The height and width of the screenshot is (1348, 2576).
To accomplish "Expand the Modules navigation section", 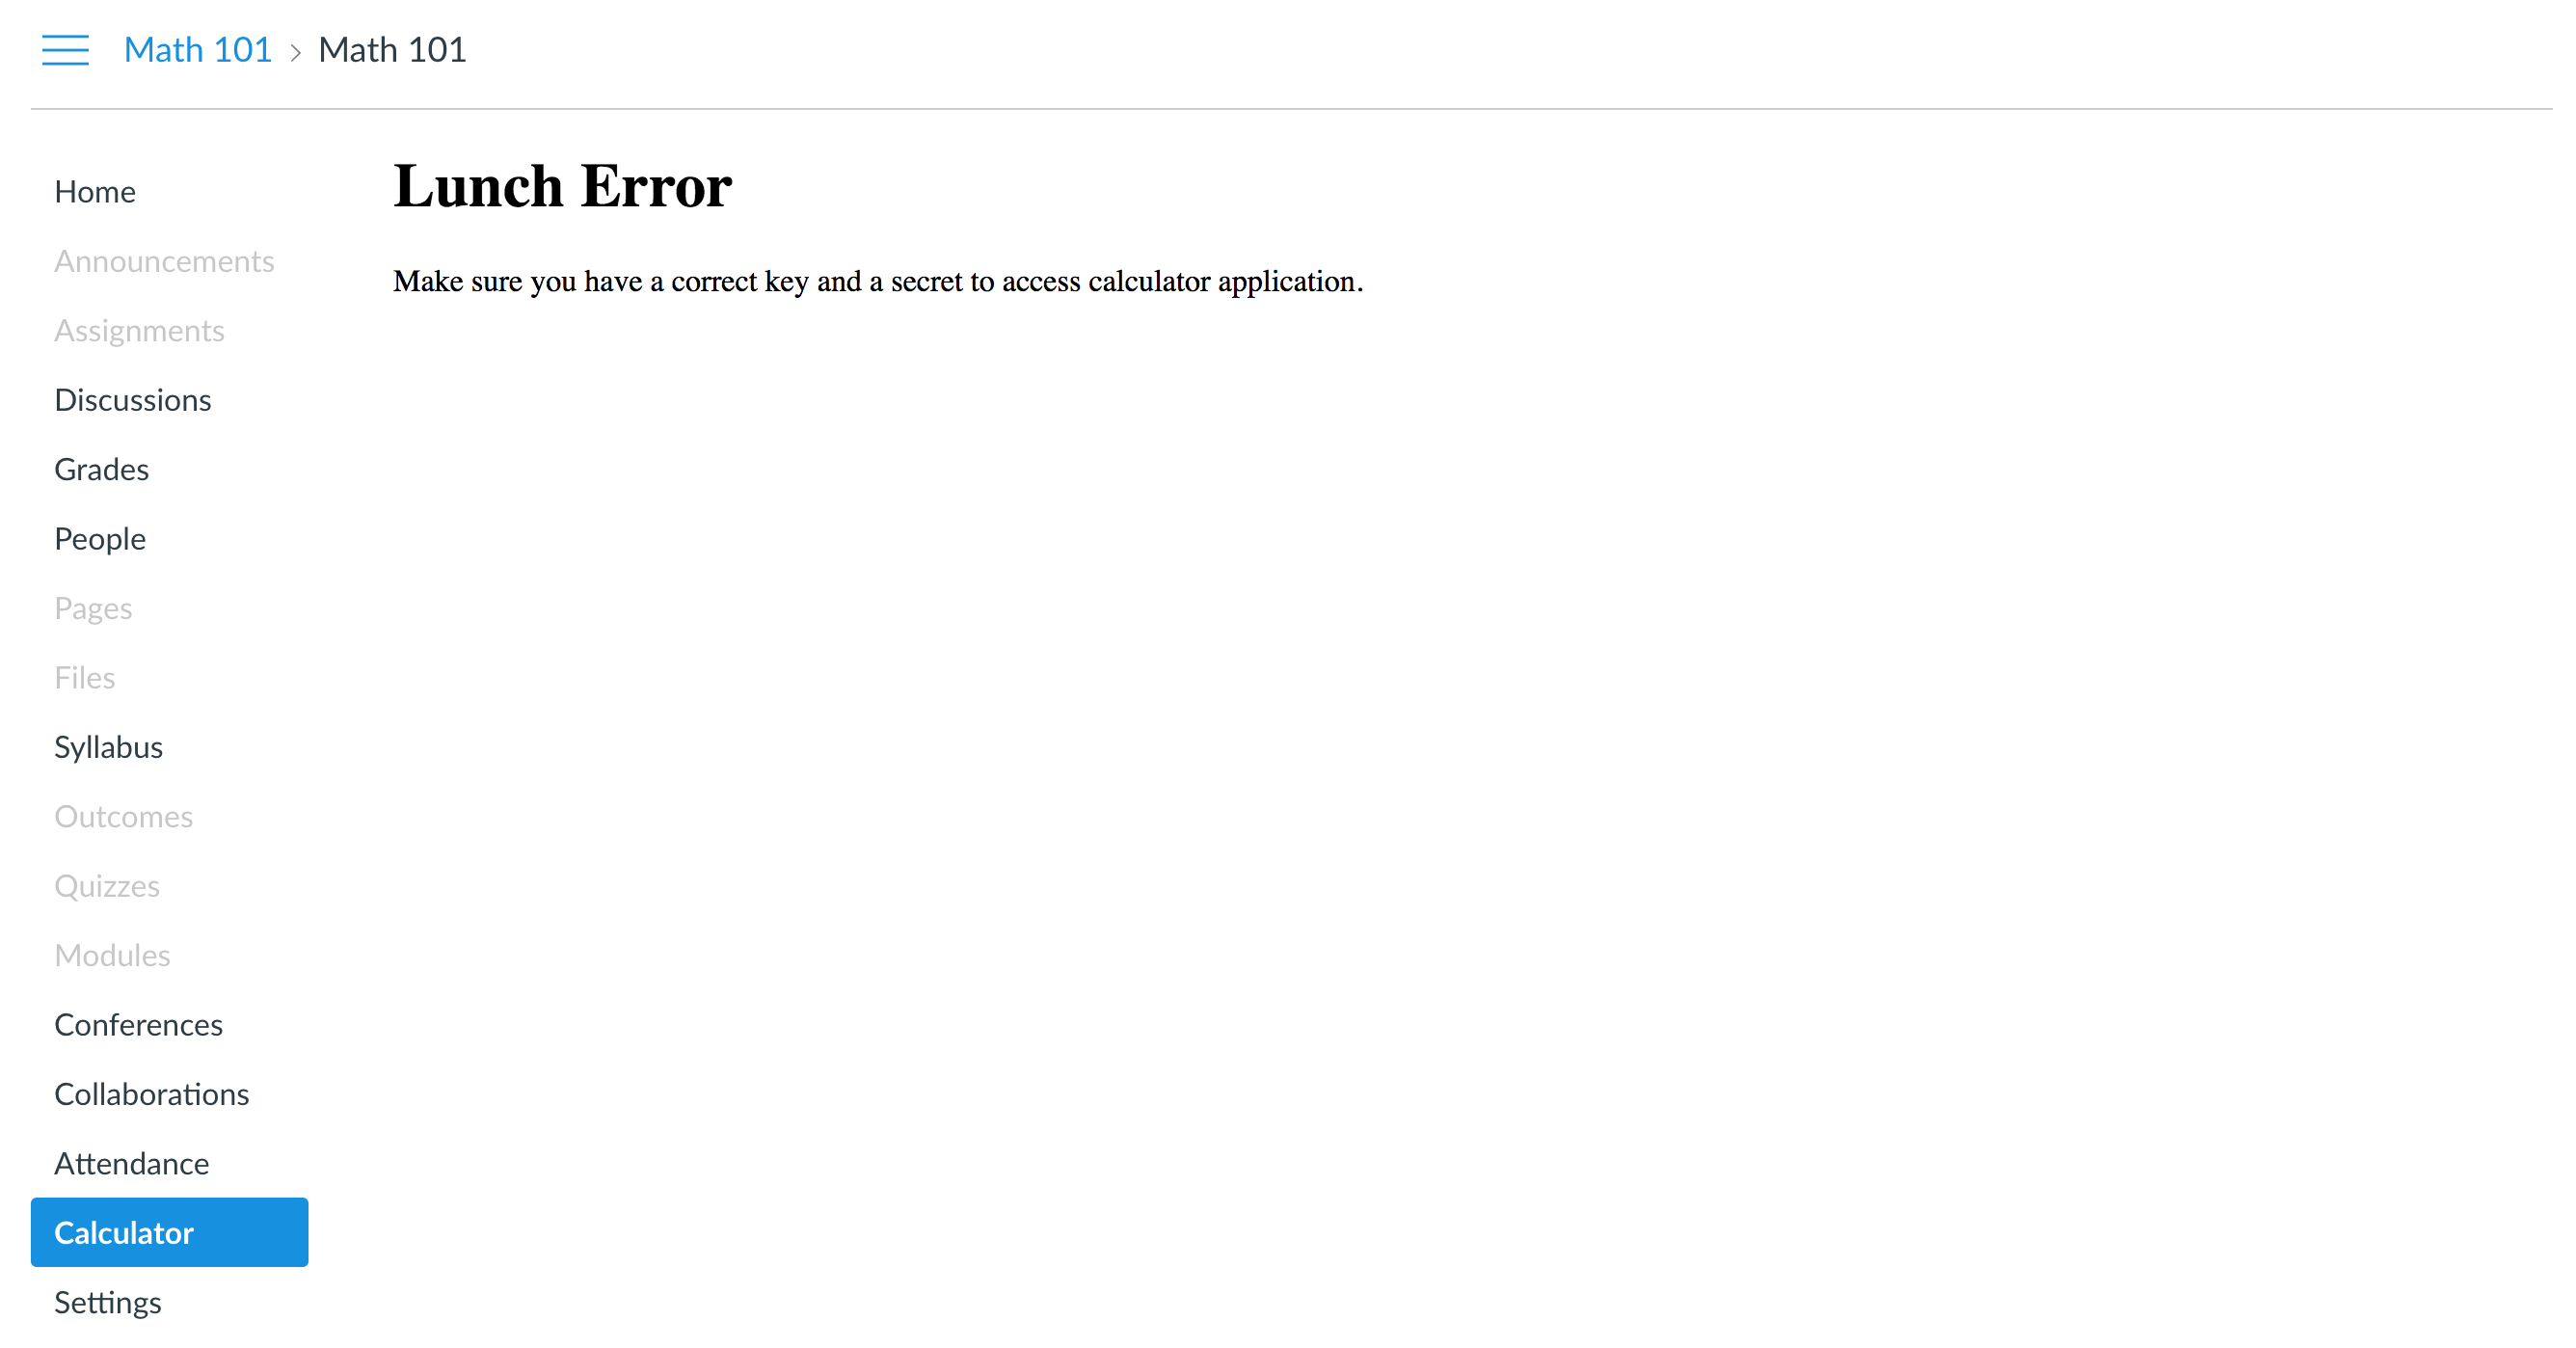I will (111, 955).
